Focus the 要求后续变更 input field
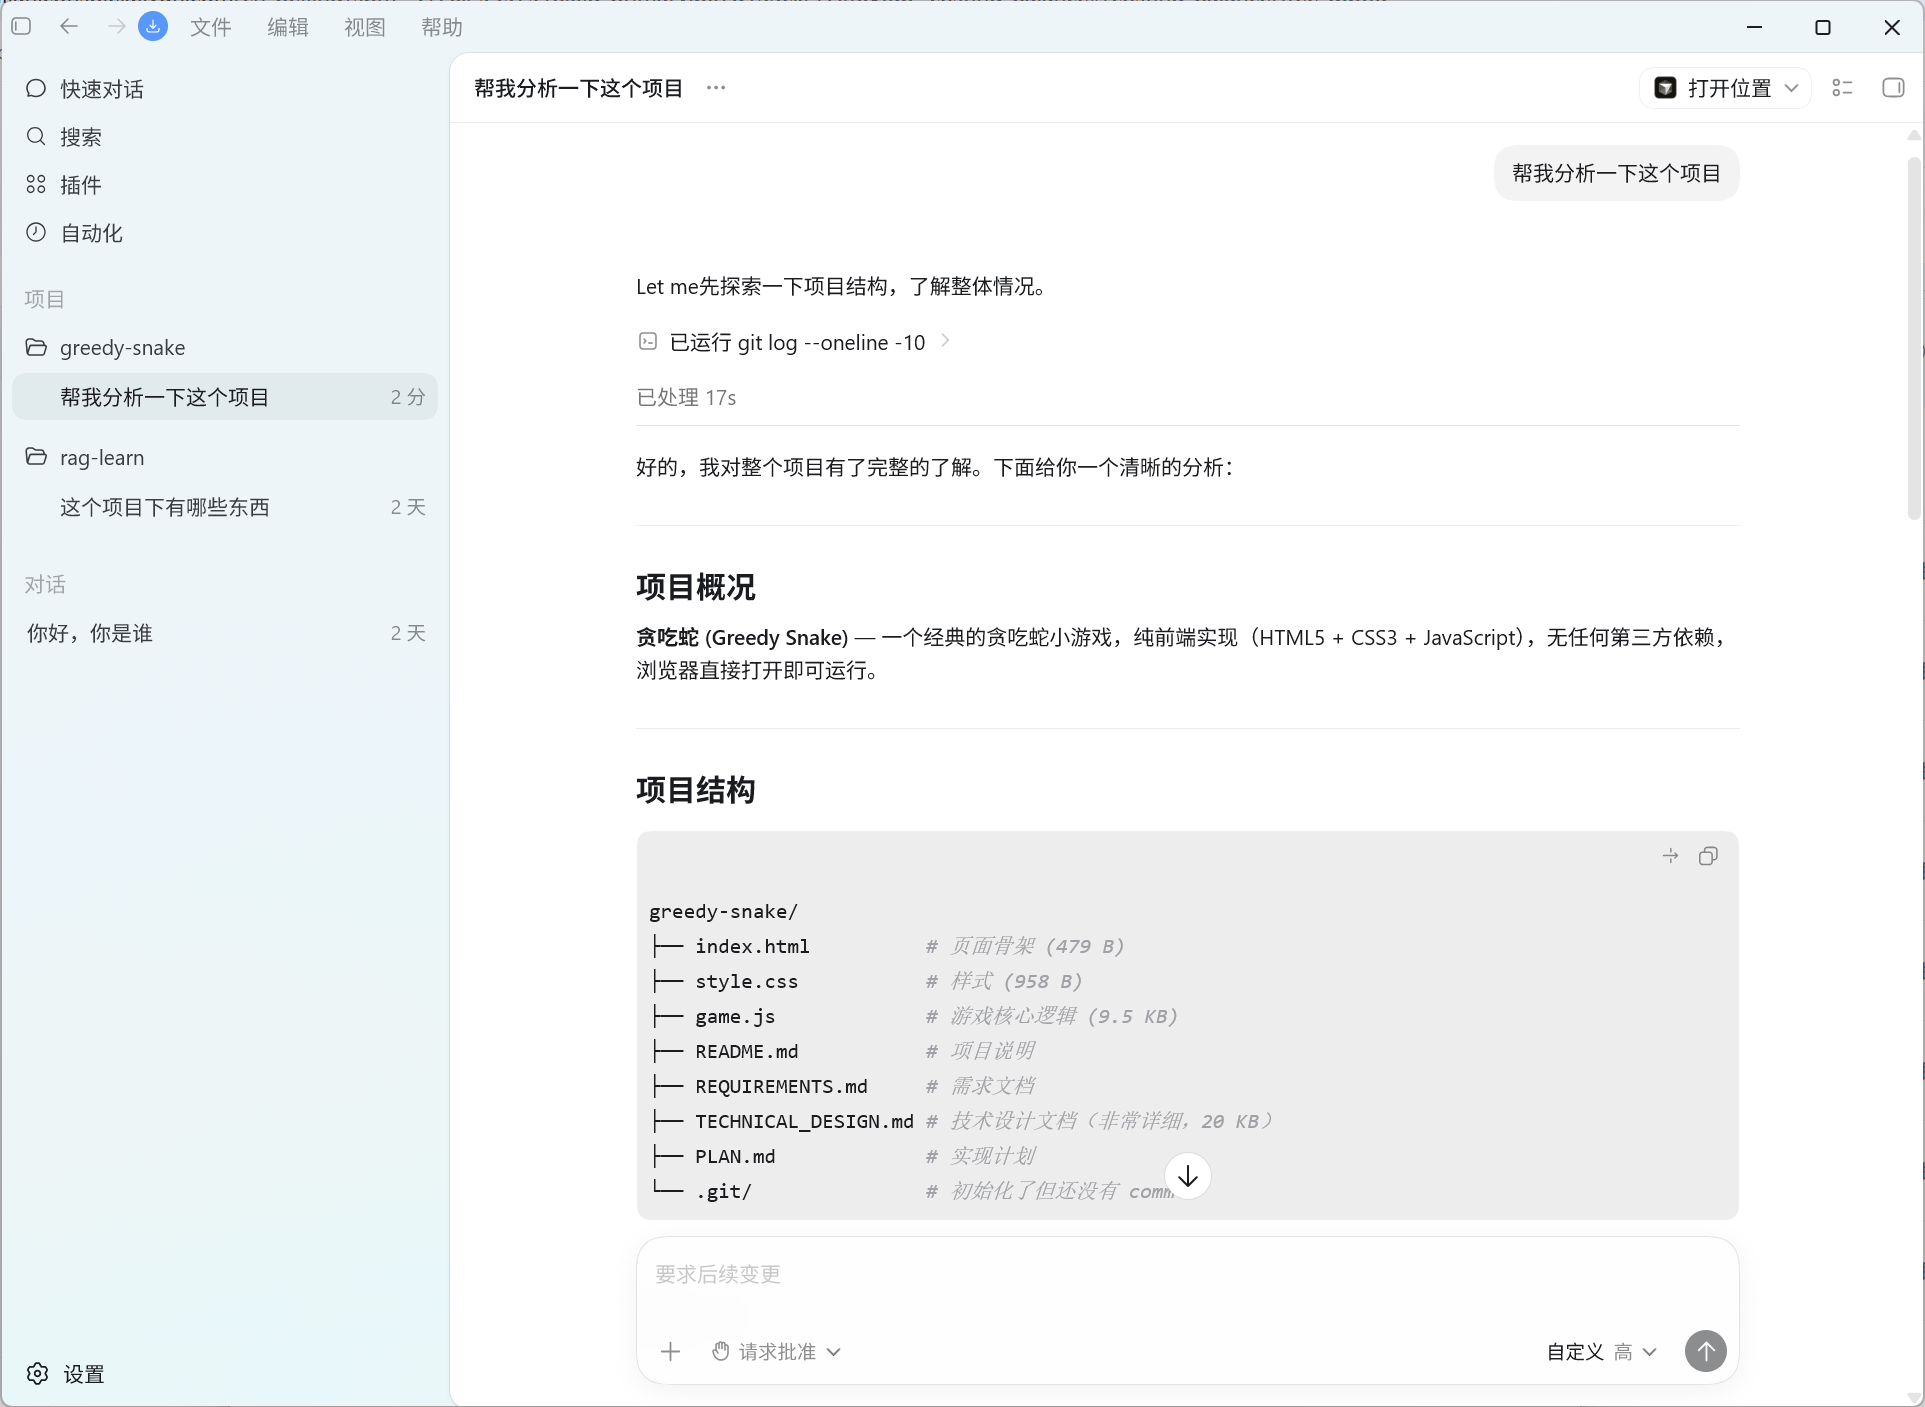The height and width of the screenshot is (1407, 1925). [x=1187, y=1274]
